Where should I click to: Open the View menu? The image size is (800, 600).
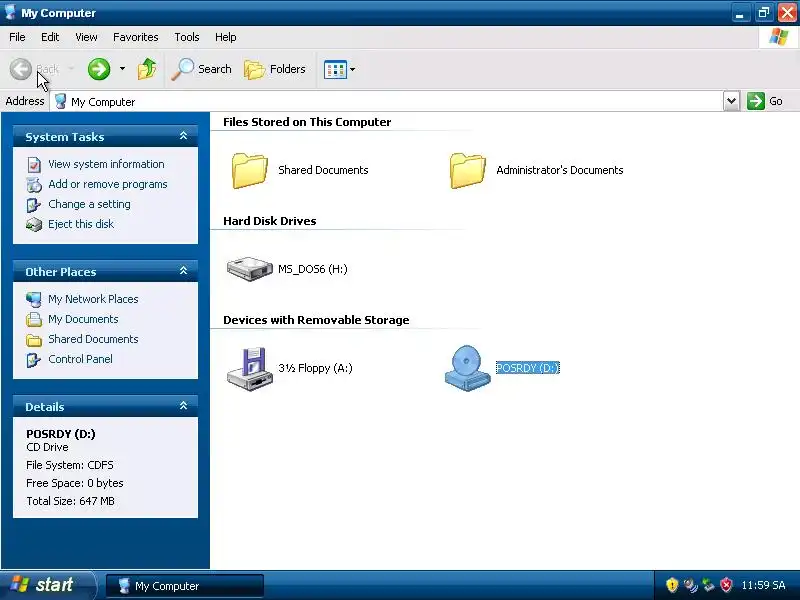click(86, 37)
